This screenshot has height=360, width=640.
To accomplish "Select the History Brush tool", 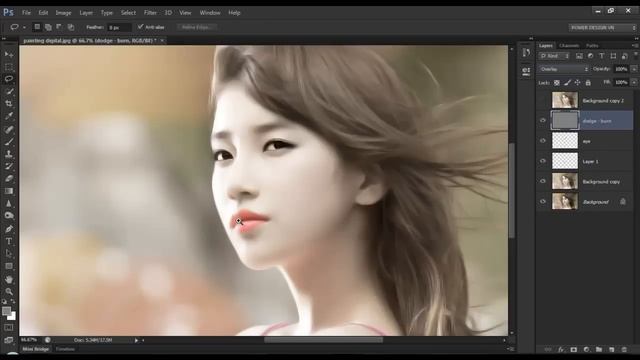I will point(9,166).
